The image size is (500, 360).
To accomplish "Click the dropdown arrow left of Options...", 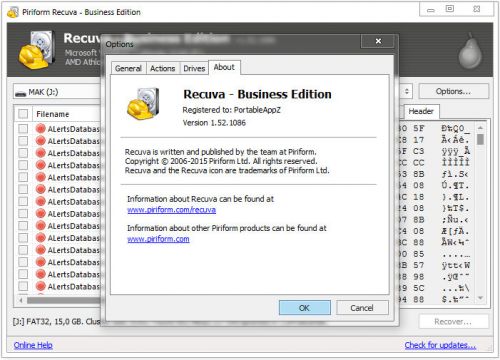I will point(407,91).
